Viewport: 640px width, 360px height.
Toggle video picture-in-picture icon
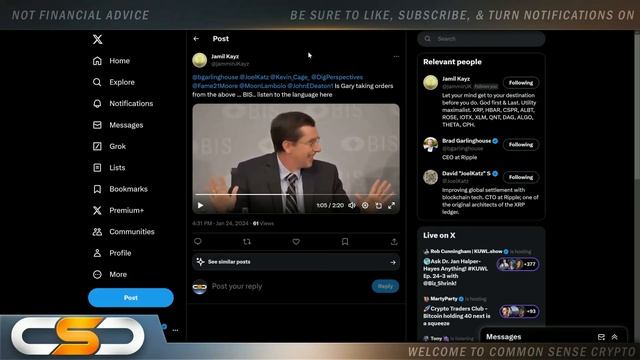click(378, 205)
